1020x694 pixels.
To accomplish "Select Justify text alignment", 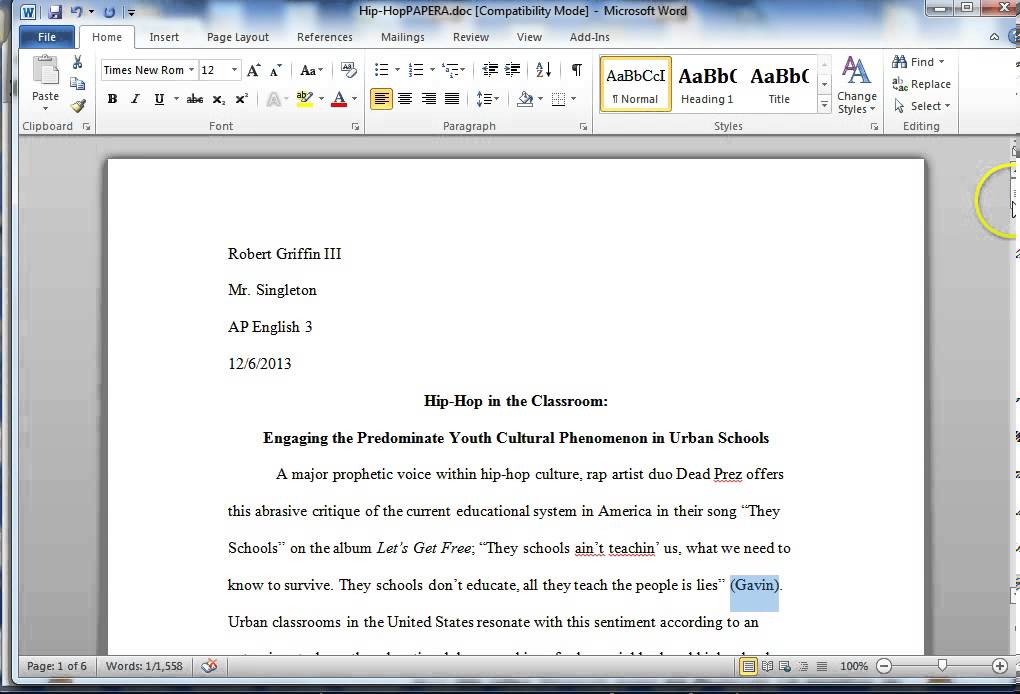I will click(451, 99).
